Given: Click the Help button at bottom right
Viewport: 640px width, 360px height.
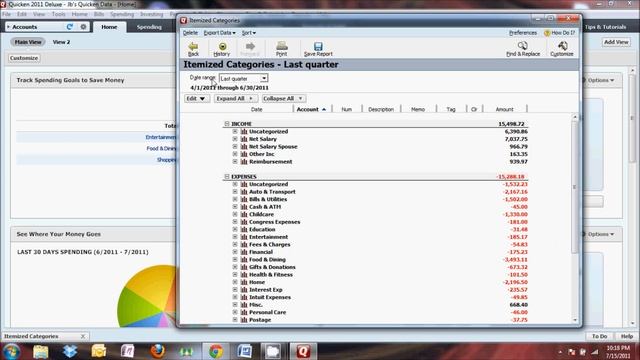Looking at the screenshot, I should pyautogui.click(x=627, y=336).
